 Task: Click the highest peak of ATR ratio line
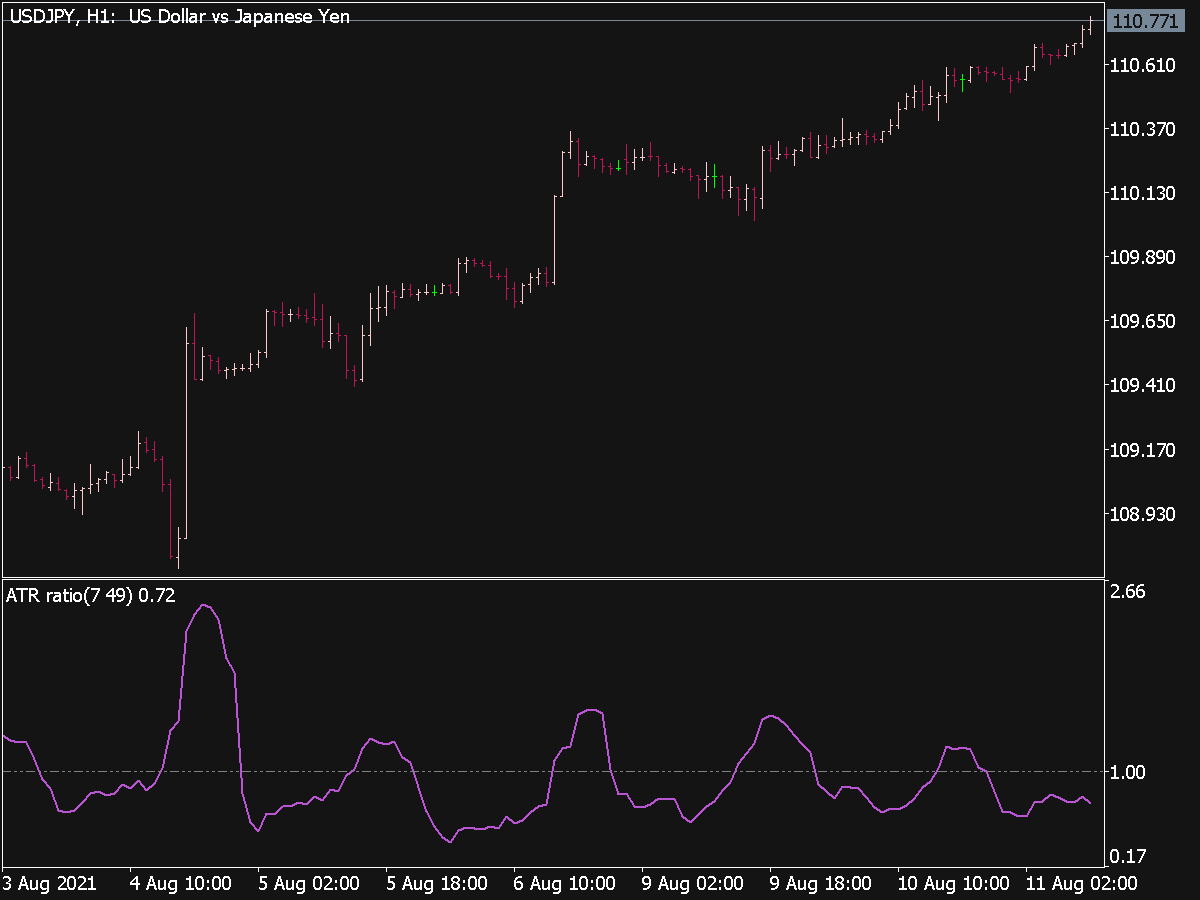pyautogui.click(x=205, y=605)
